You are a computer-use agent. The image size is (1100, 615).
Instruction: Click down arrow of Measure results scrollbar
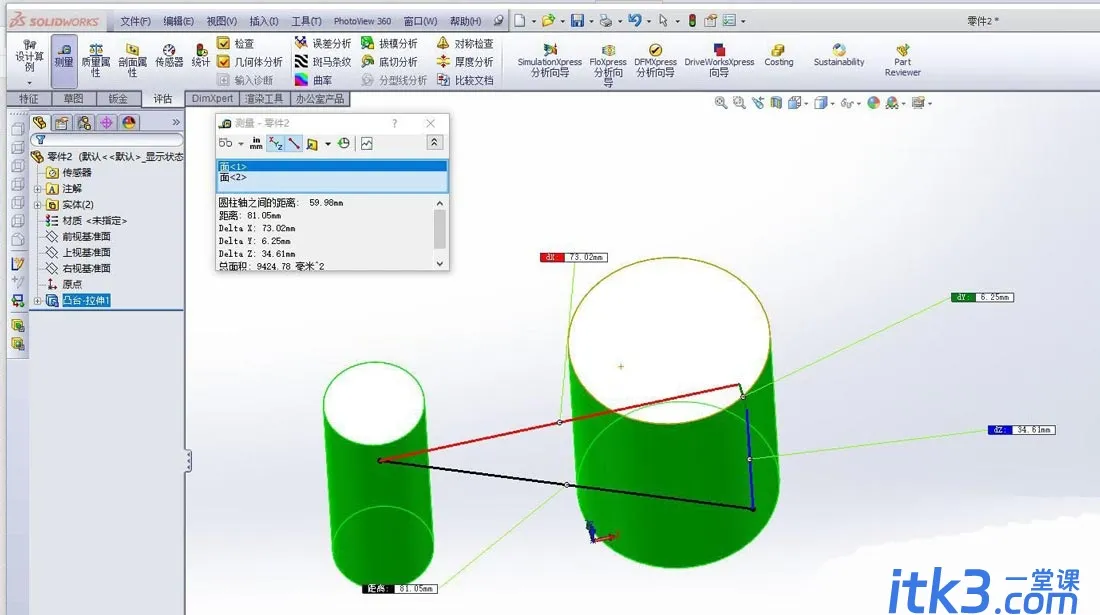440,264
